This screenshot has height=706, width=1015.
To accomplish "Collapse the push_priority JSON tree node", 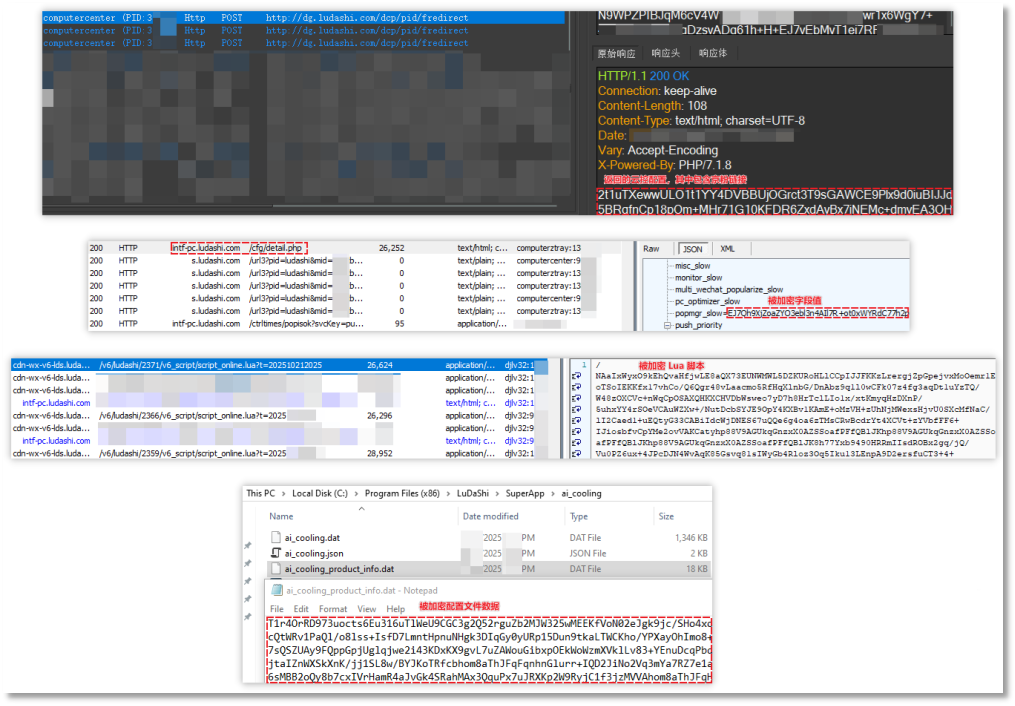I will pos(668,326).
